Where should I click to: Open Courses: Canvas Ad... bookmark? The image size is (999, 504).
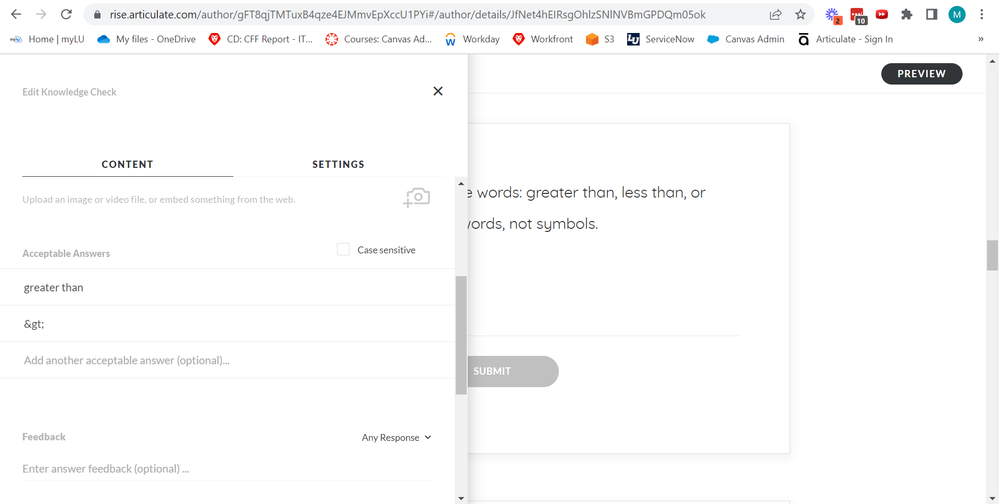379,39
